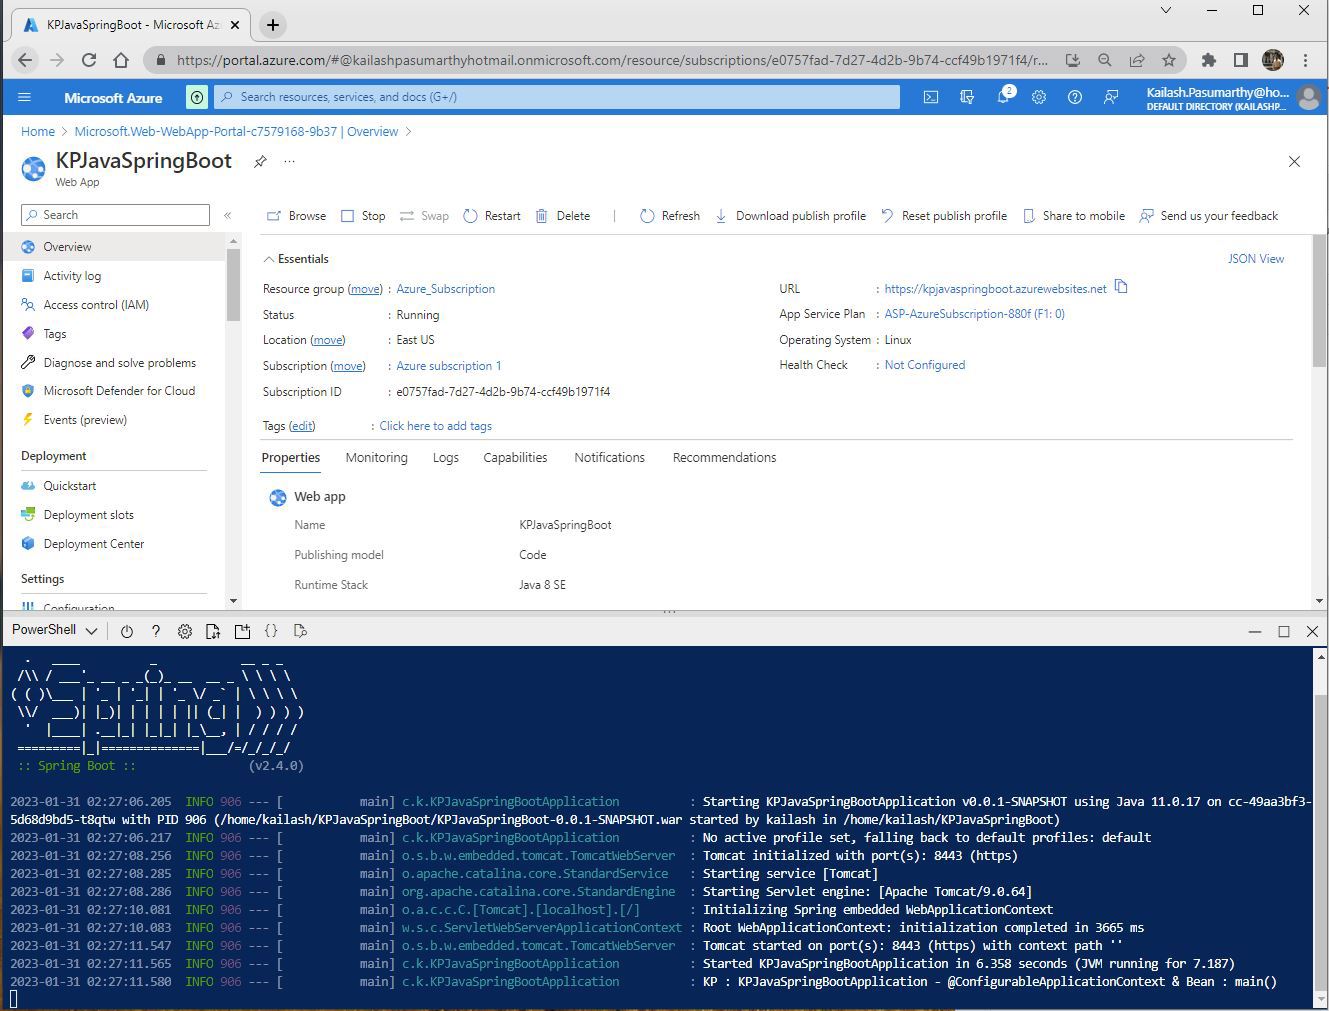This screenshot has width=1329, height=1011.
Task: Bookmark this page with the Chrome star
Action: (x=1169, y=60)
